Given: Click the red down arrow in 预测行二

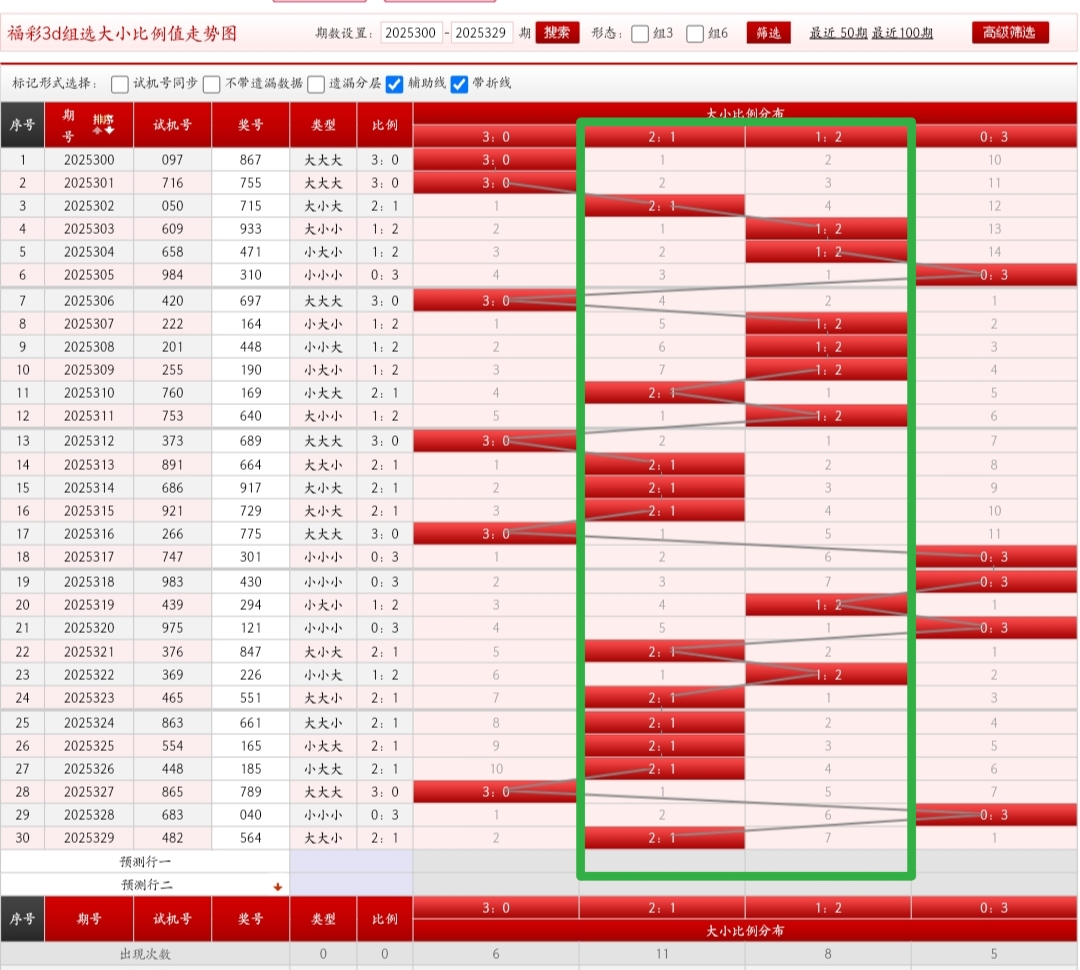Looking at the screenshot, I should (278, 886).
